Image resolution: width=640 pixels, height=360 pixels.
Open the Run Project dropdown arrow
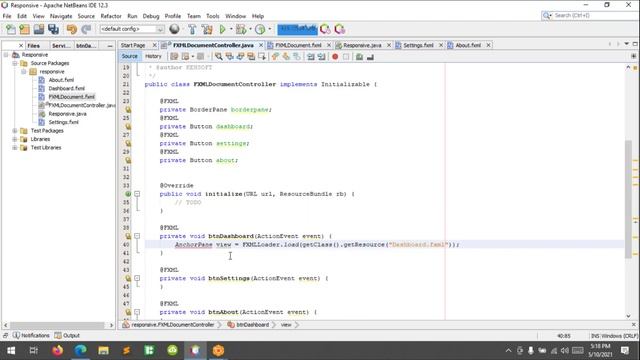pos(231,29)
